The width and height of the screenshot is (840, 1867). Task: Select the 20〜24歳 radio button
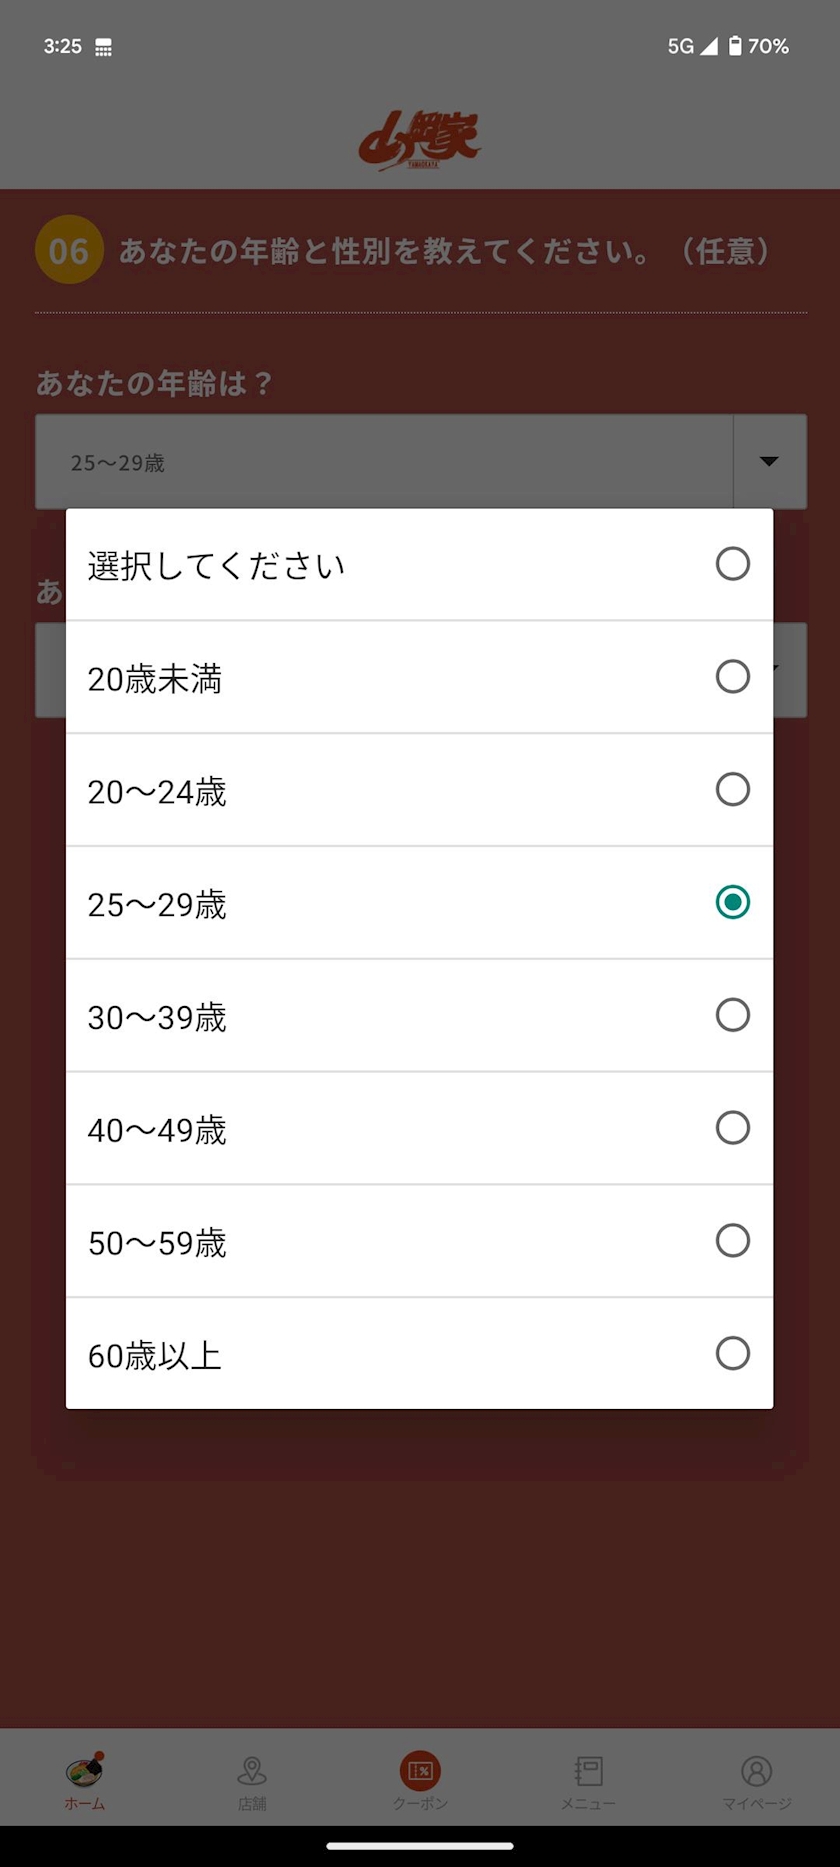coord(732,790)
